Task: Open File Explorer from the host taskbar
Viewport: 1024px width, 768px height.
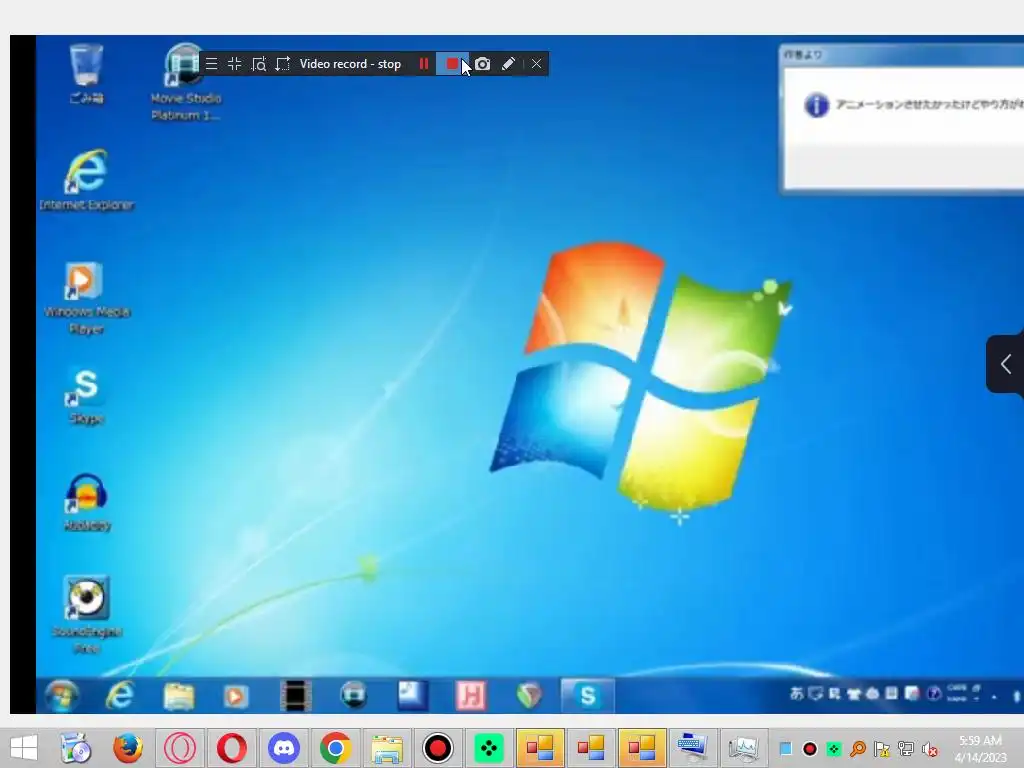Action: click(x=387, y=749)
